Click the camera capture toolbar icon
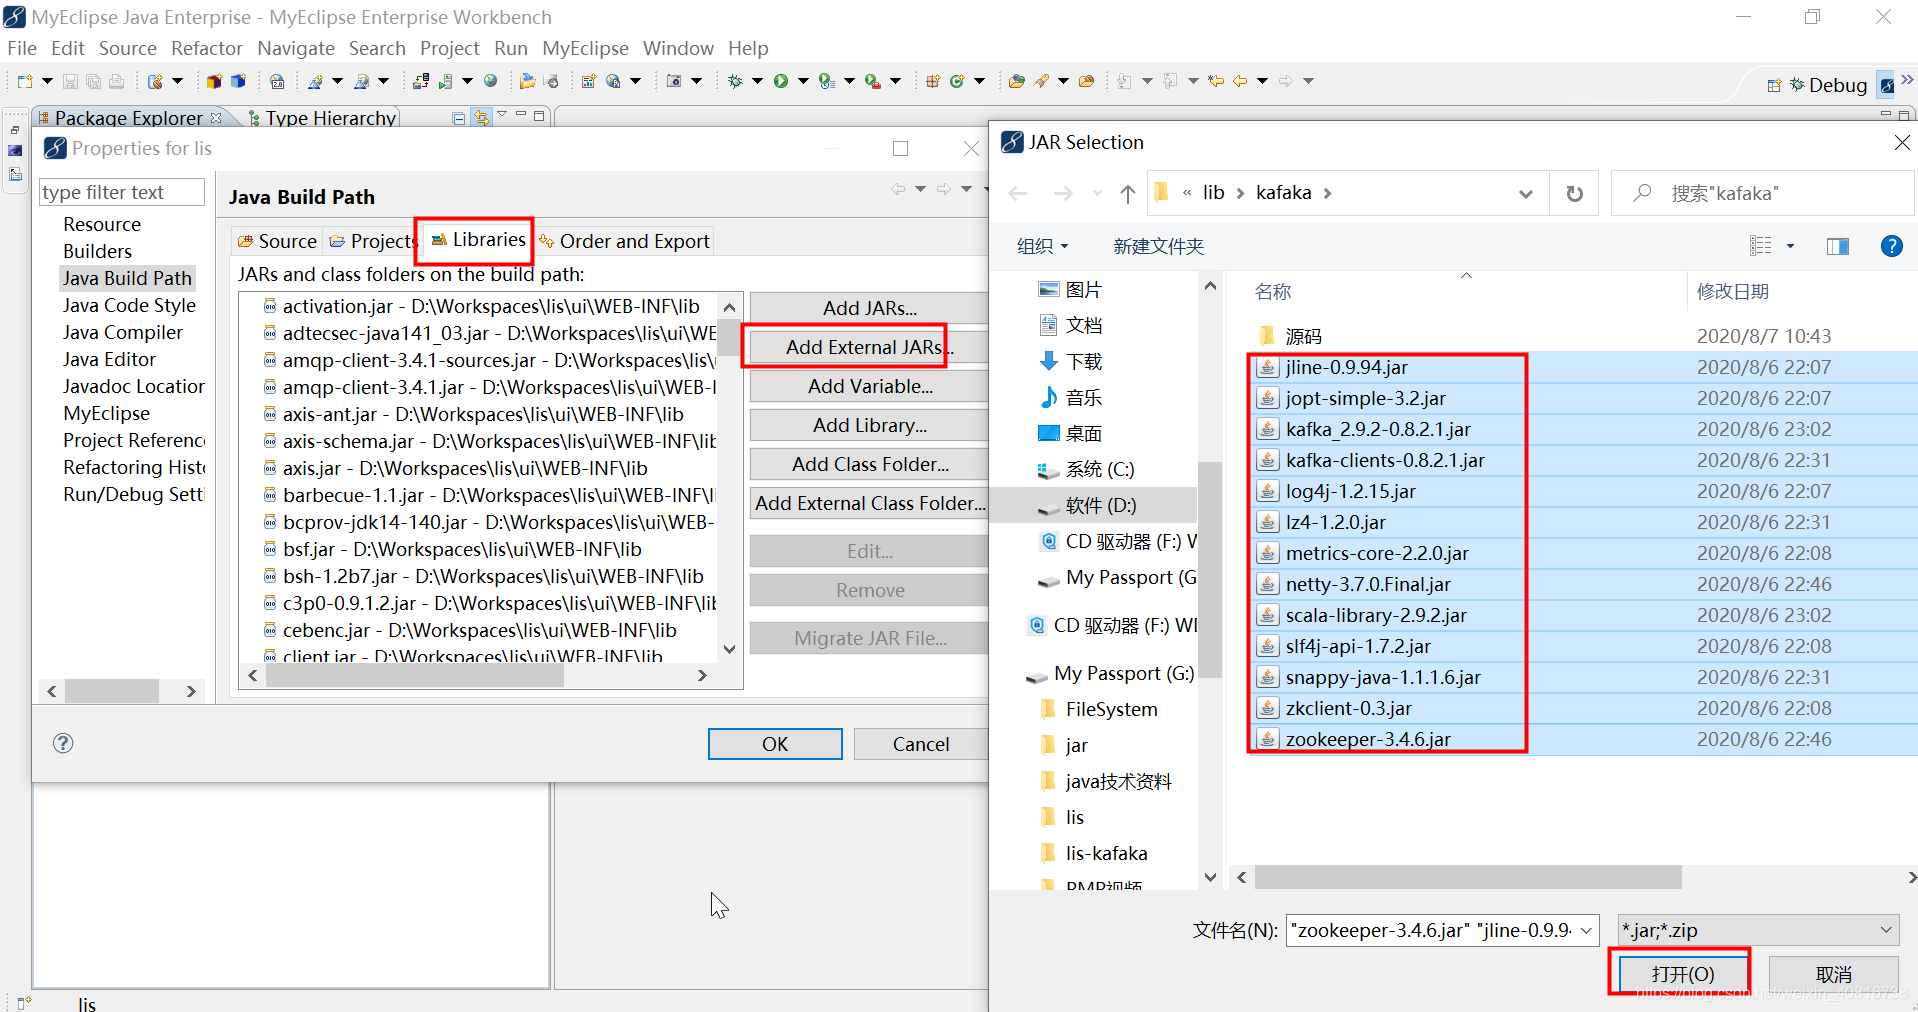This screenshot has width=1918, height=1012. (x=674, y=81)
